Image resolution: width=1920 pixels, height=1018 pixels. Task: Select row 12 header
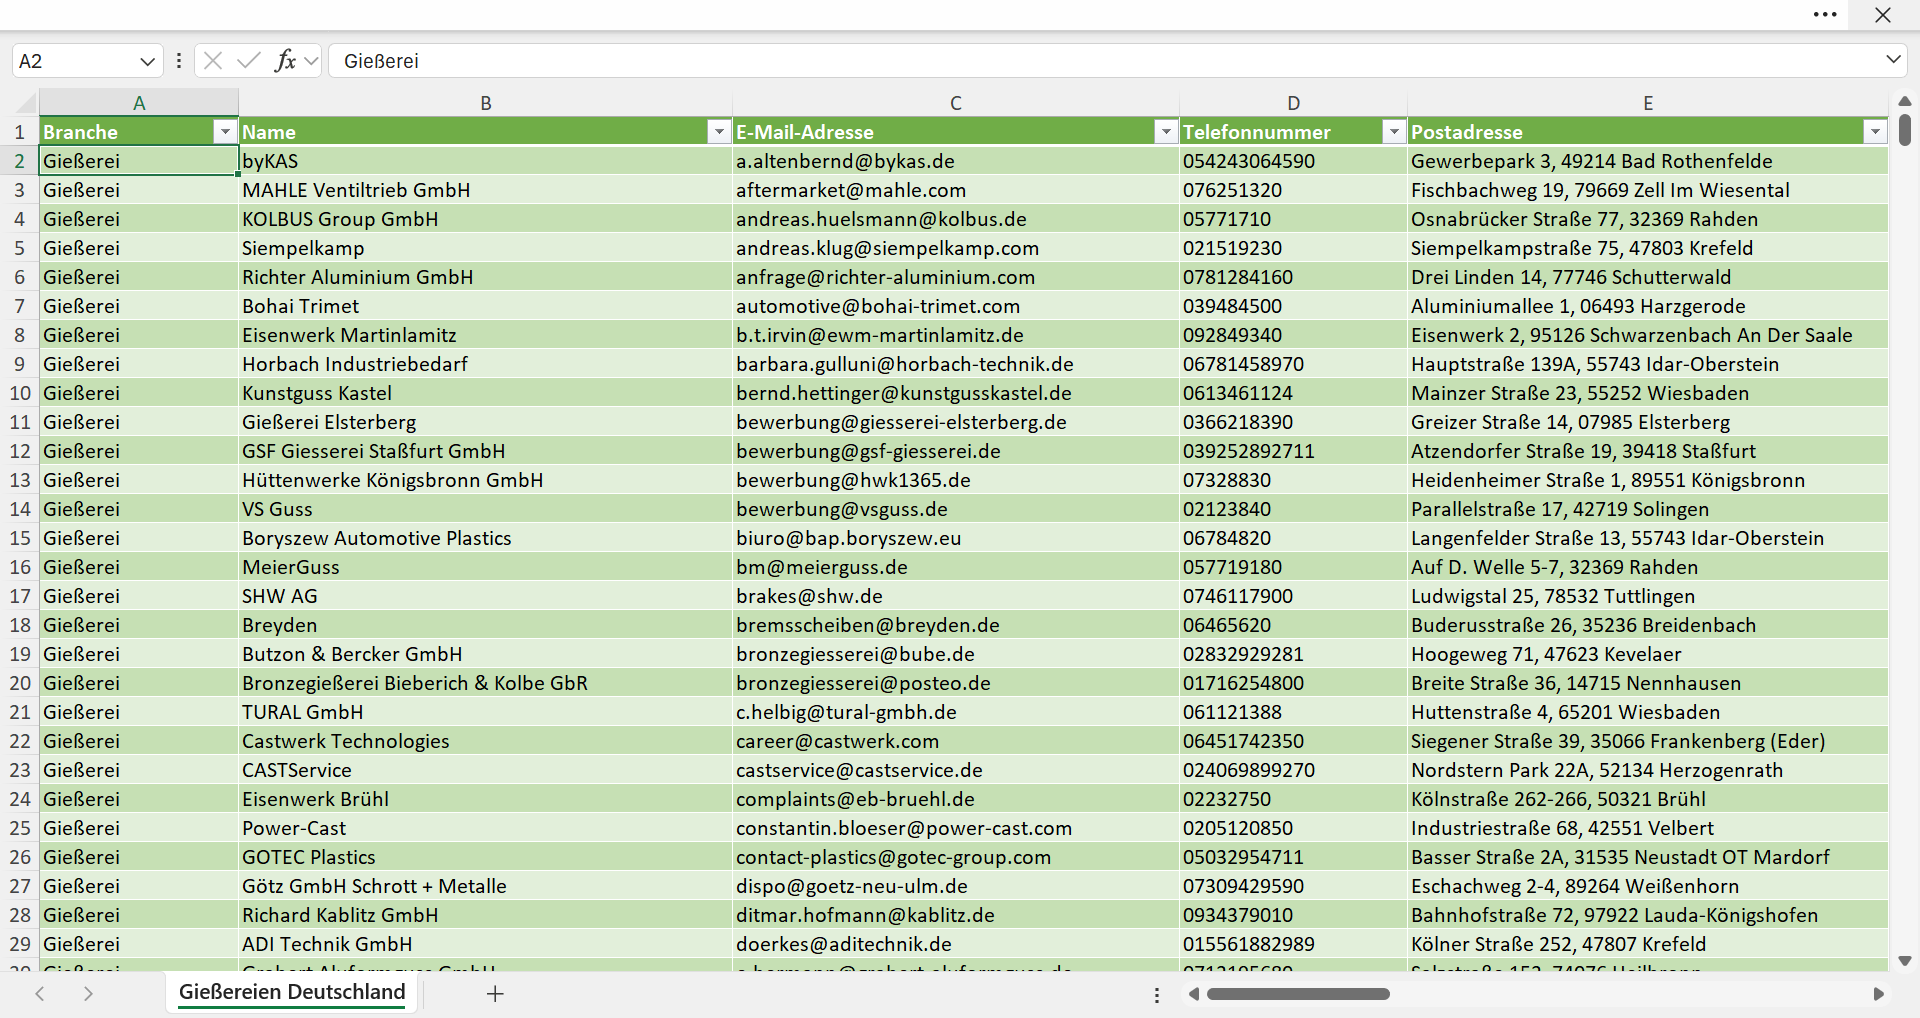coord(20,451)
